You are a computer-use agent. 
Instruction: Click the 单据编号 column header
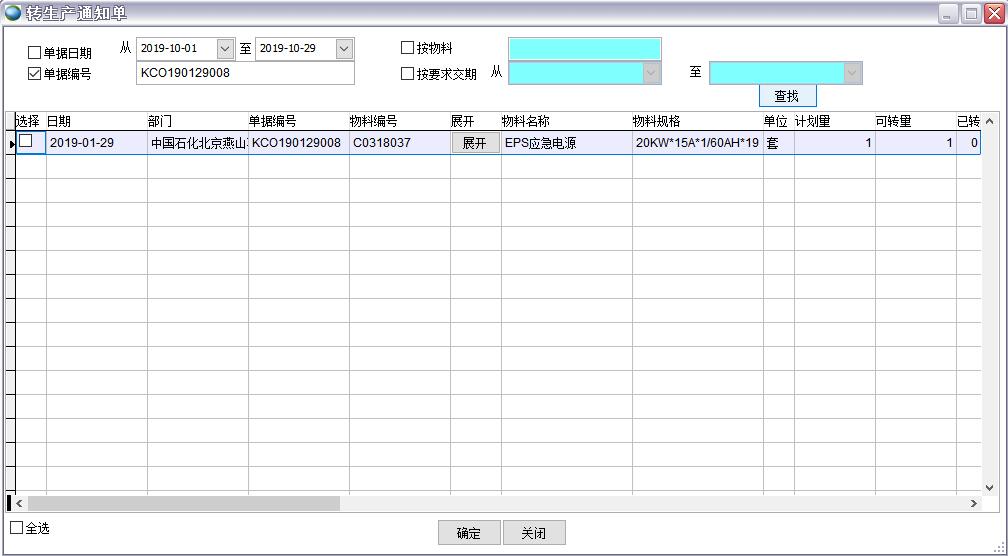[272, 121]
